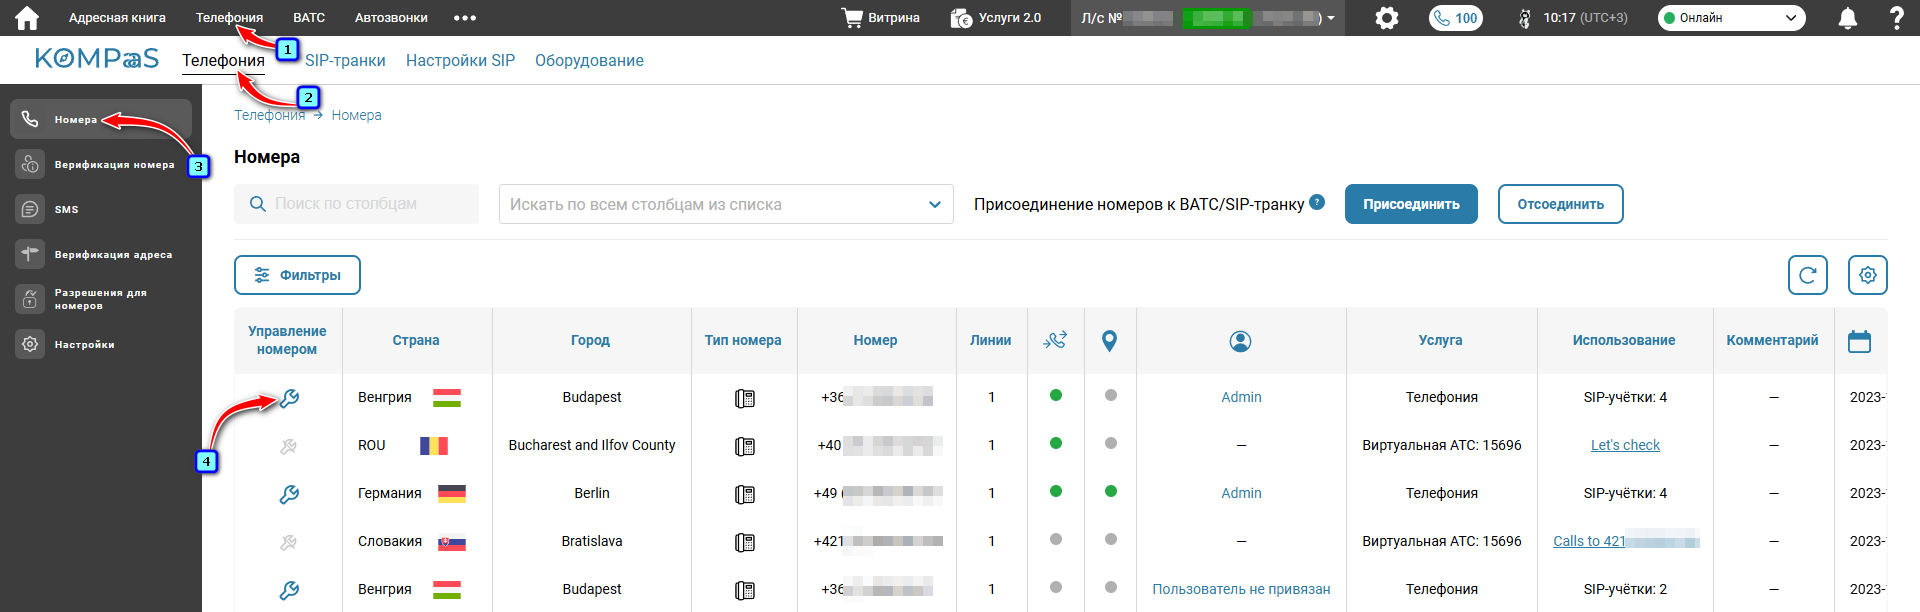Sort by Страна column header
Viewport: 1920px width, 612px height.
coord(416,340)
